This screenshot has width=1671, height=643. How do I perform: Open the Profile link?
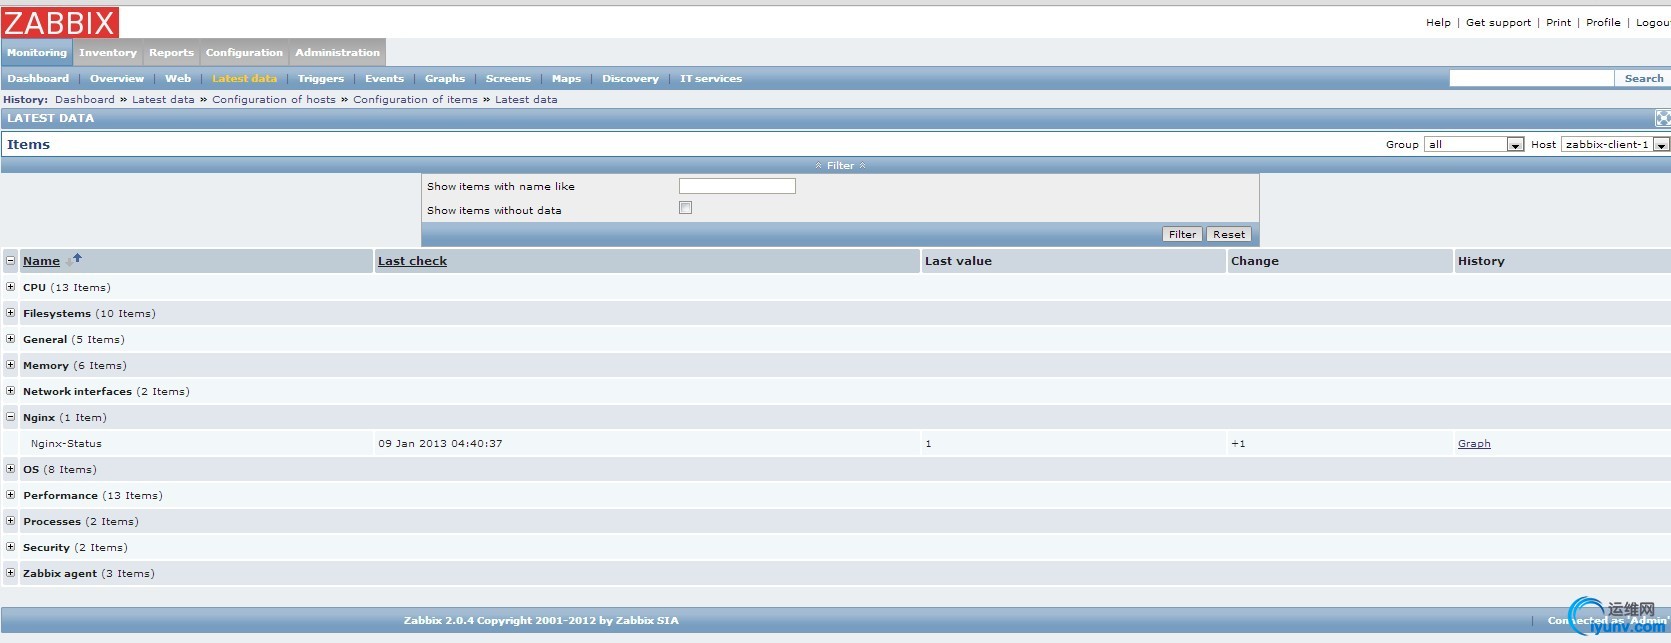pos(1603,22)
